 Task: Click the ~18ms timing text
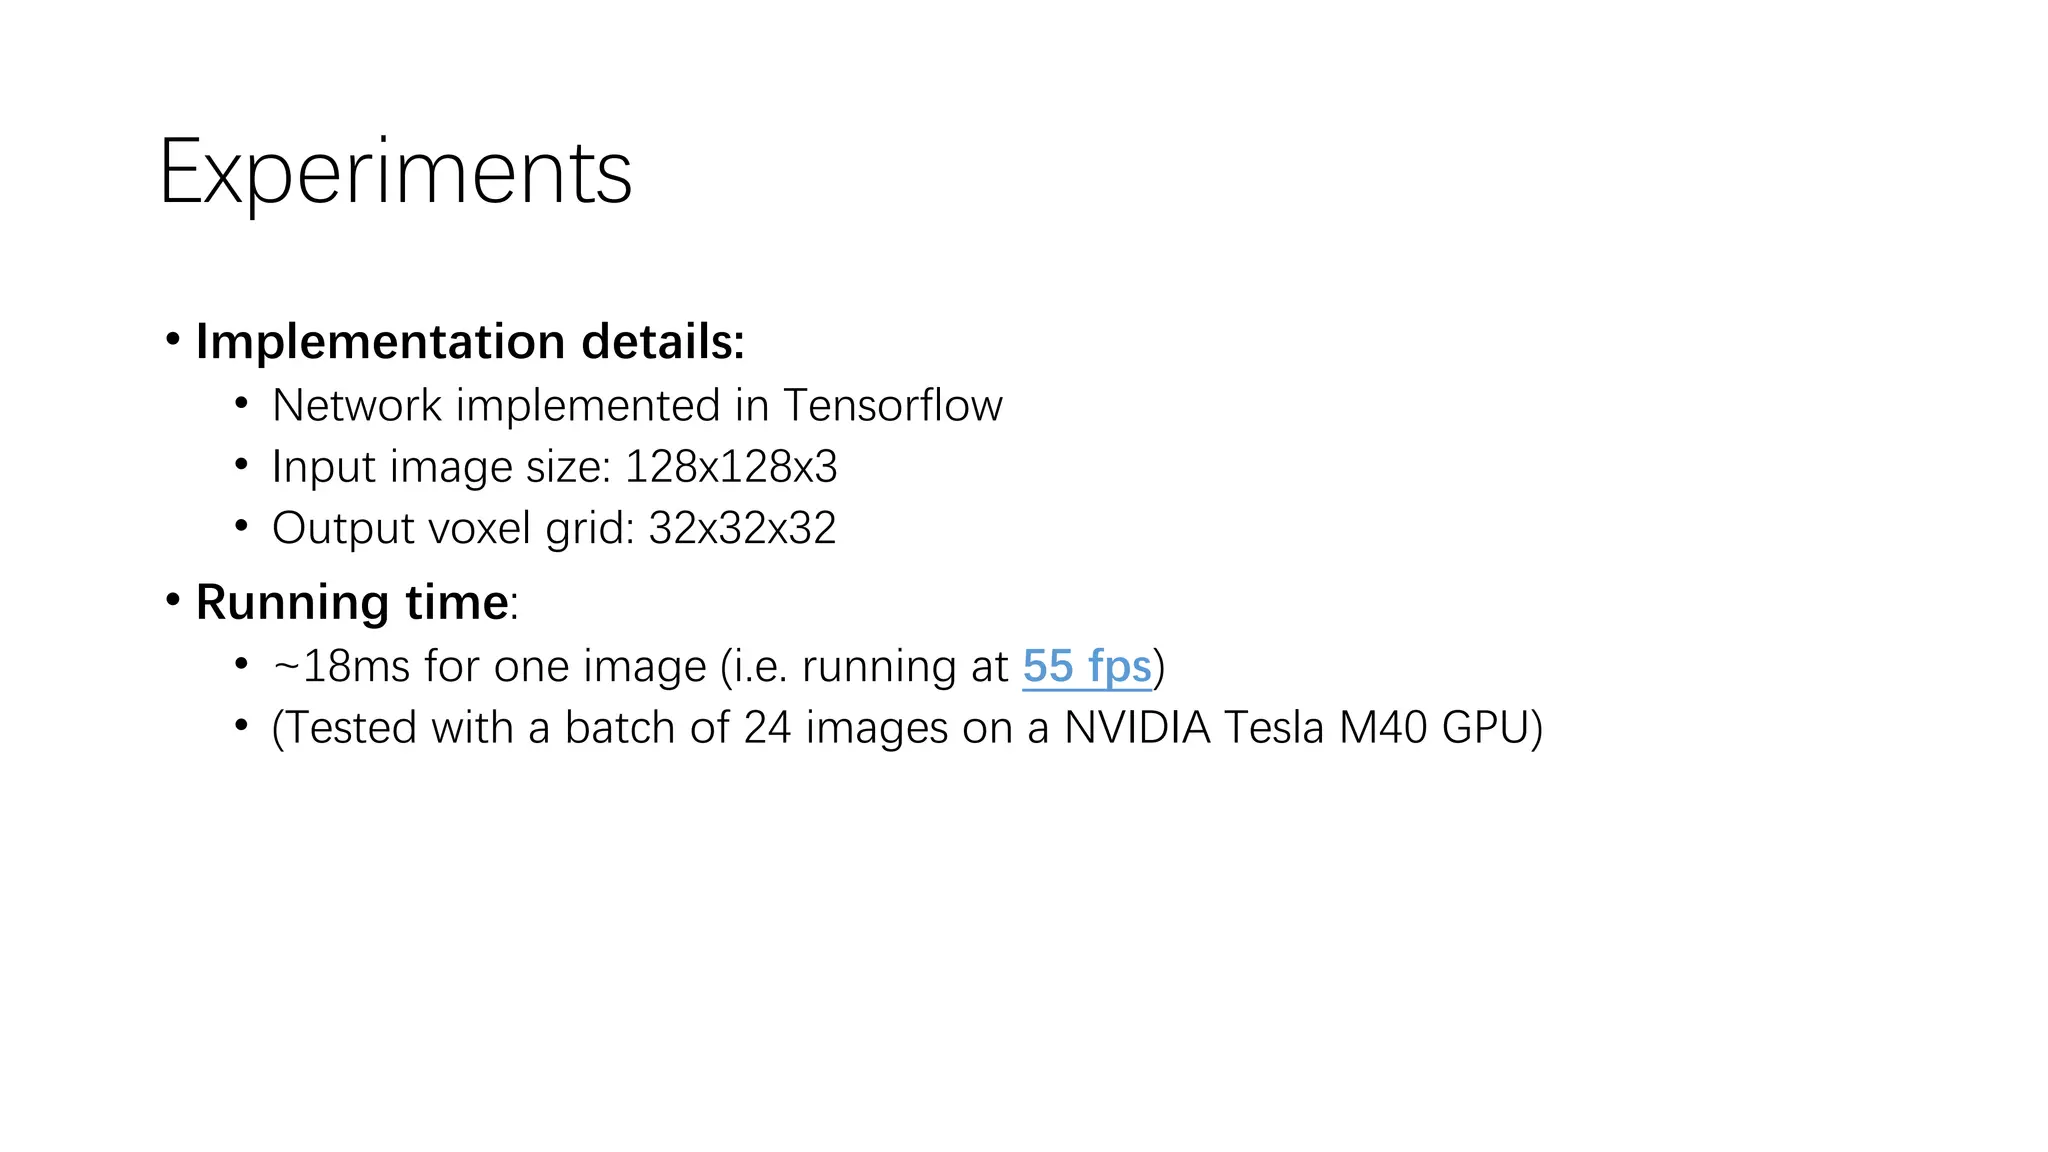[340, 666]
